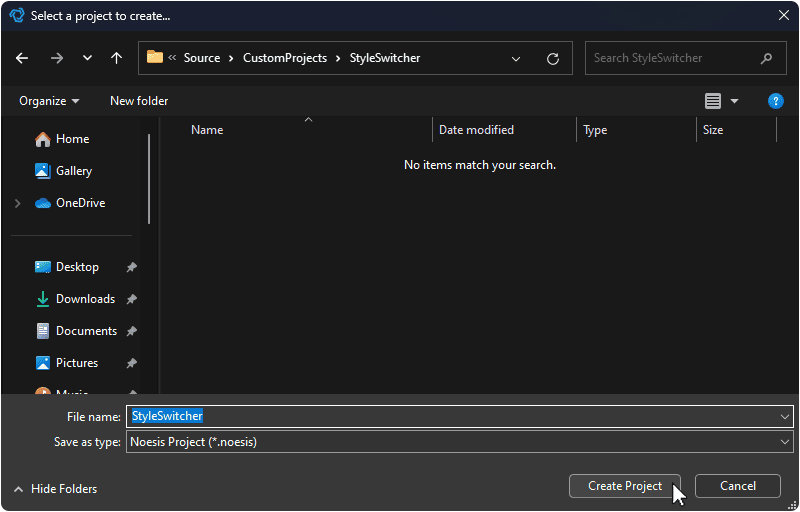Click the folder icon in address bar

click(155, 57)
